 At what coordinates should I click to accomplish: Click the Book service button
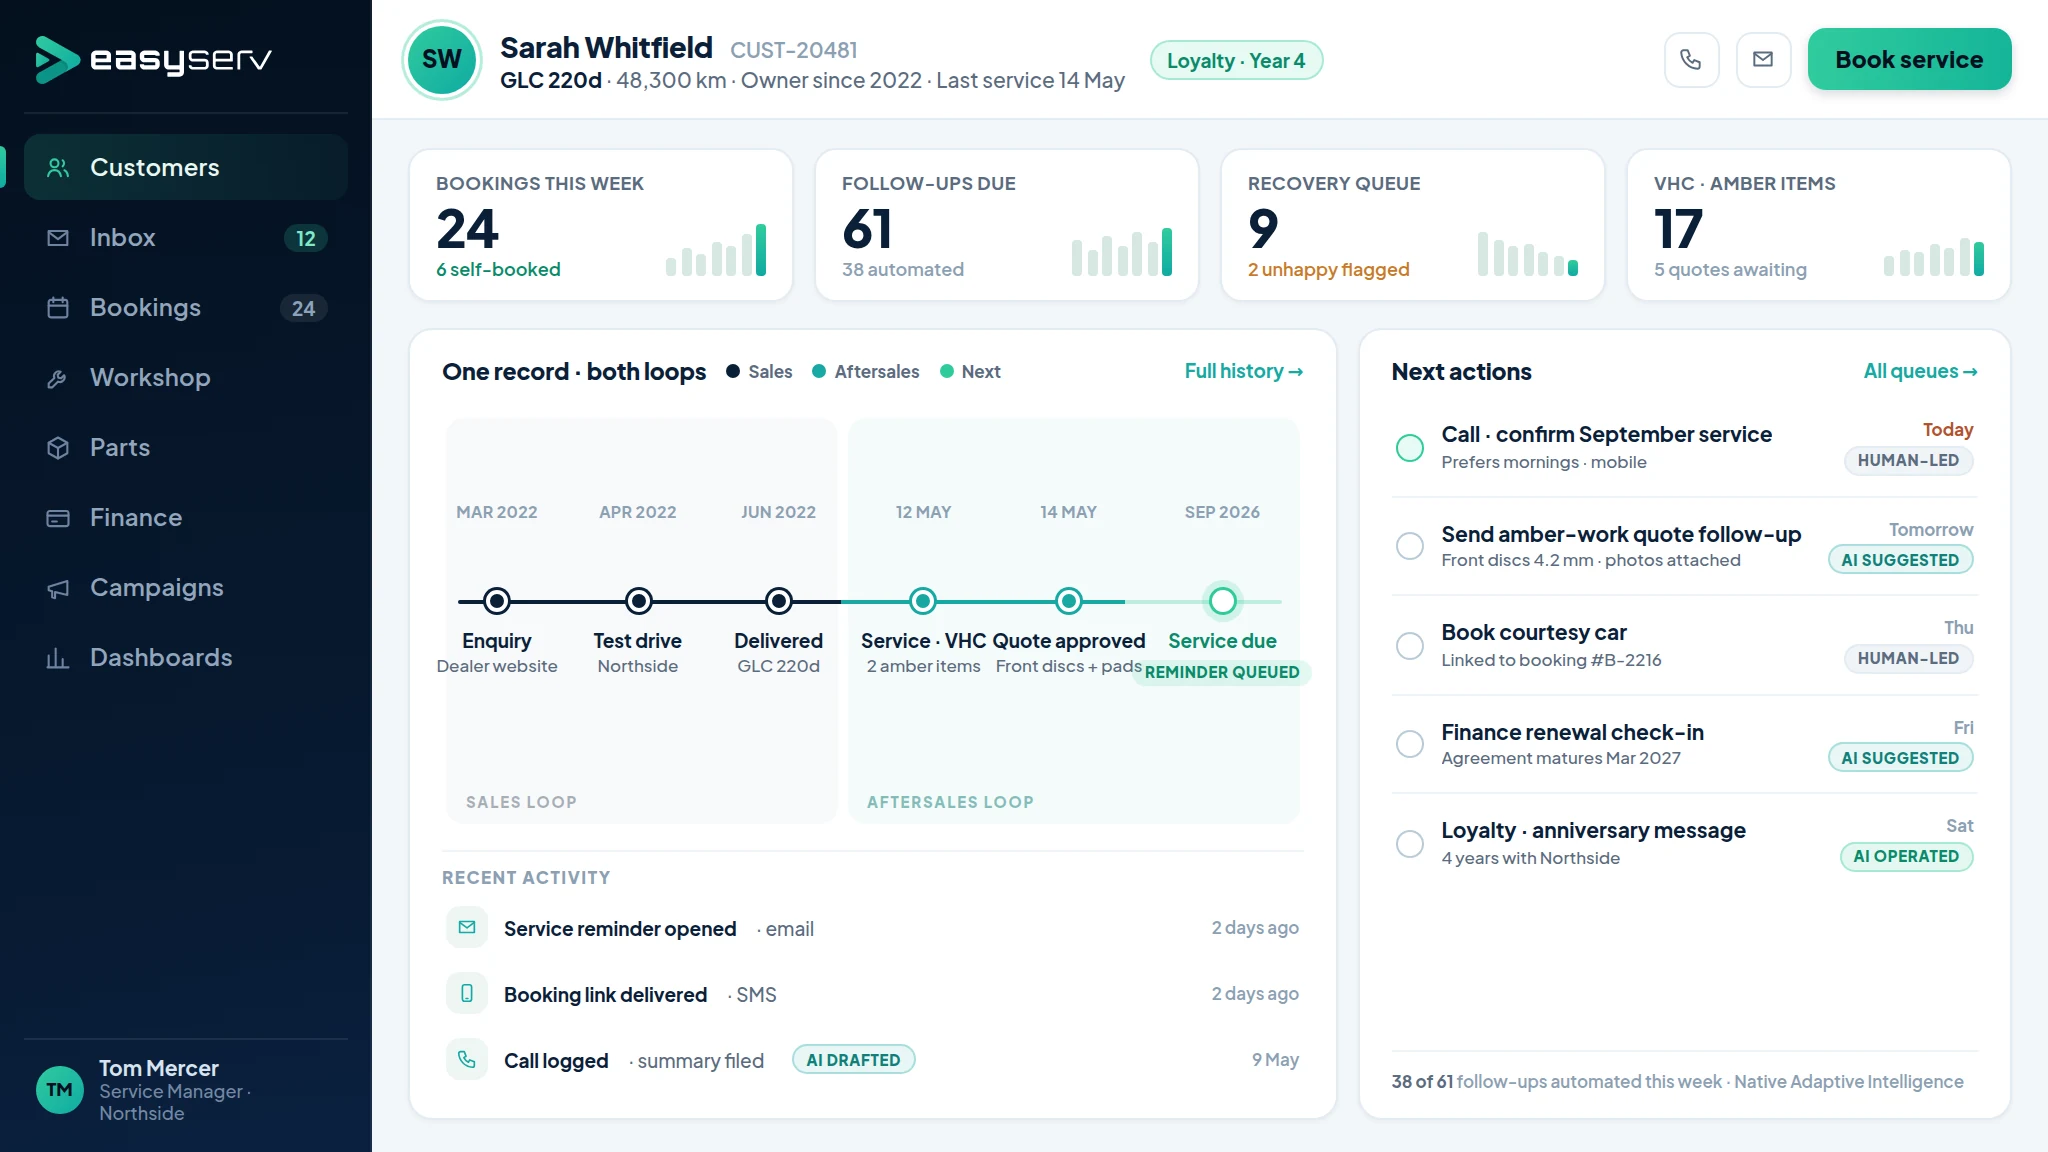pyautogui.click(x=1909, y=60)
